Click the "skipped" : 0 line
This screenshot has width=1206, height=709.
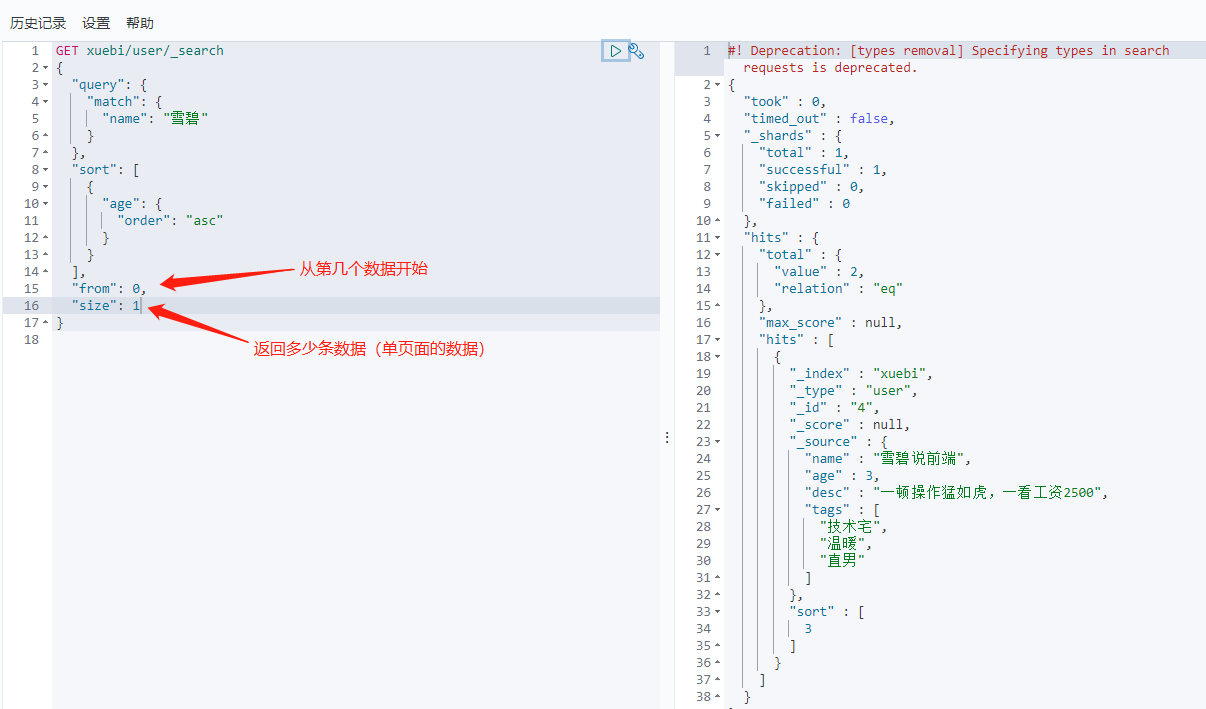[x=811, y=187]
